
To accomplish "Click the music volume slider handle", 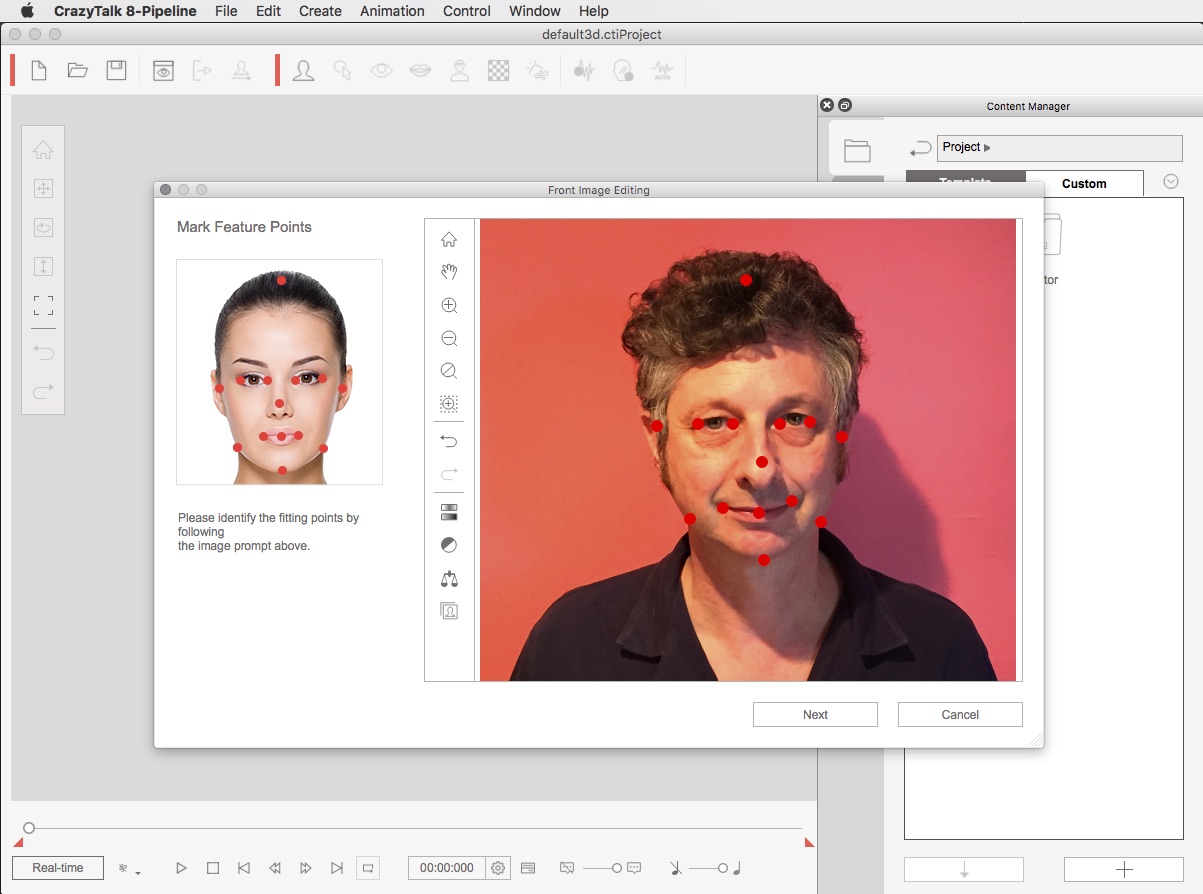I will click(723, 868).
